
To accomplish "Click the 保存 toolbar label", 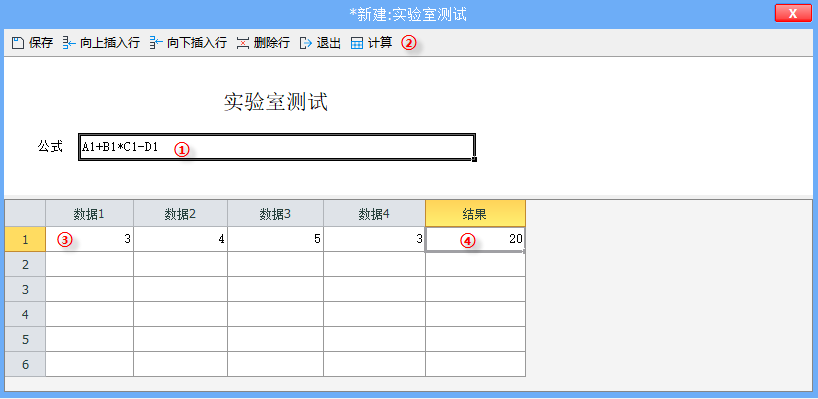I will tap(41, 43).
